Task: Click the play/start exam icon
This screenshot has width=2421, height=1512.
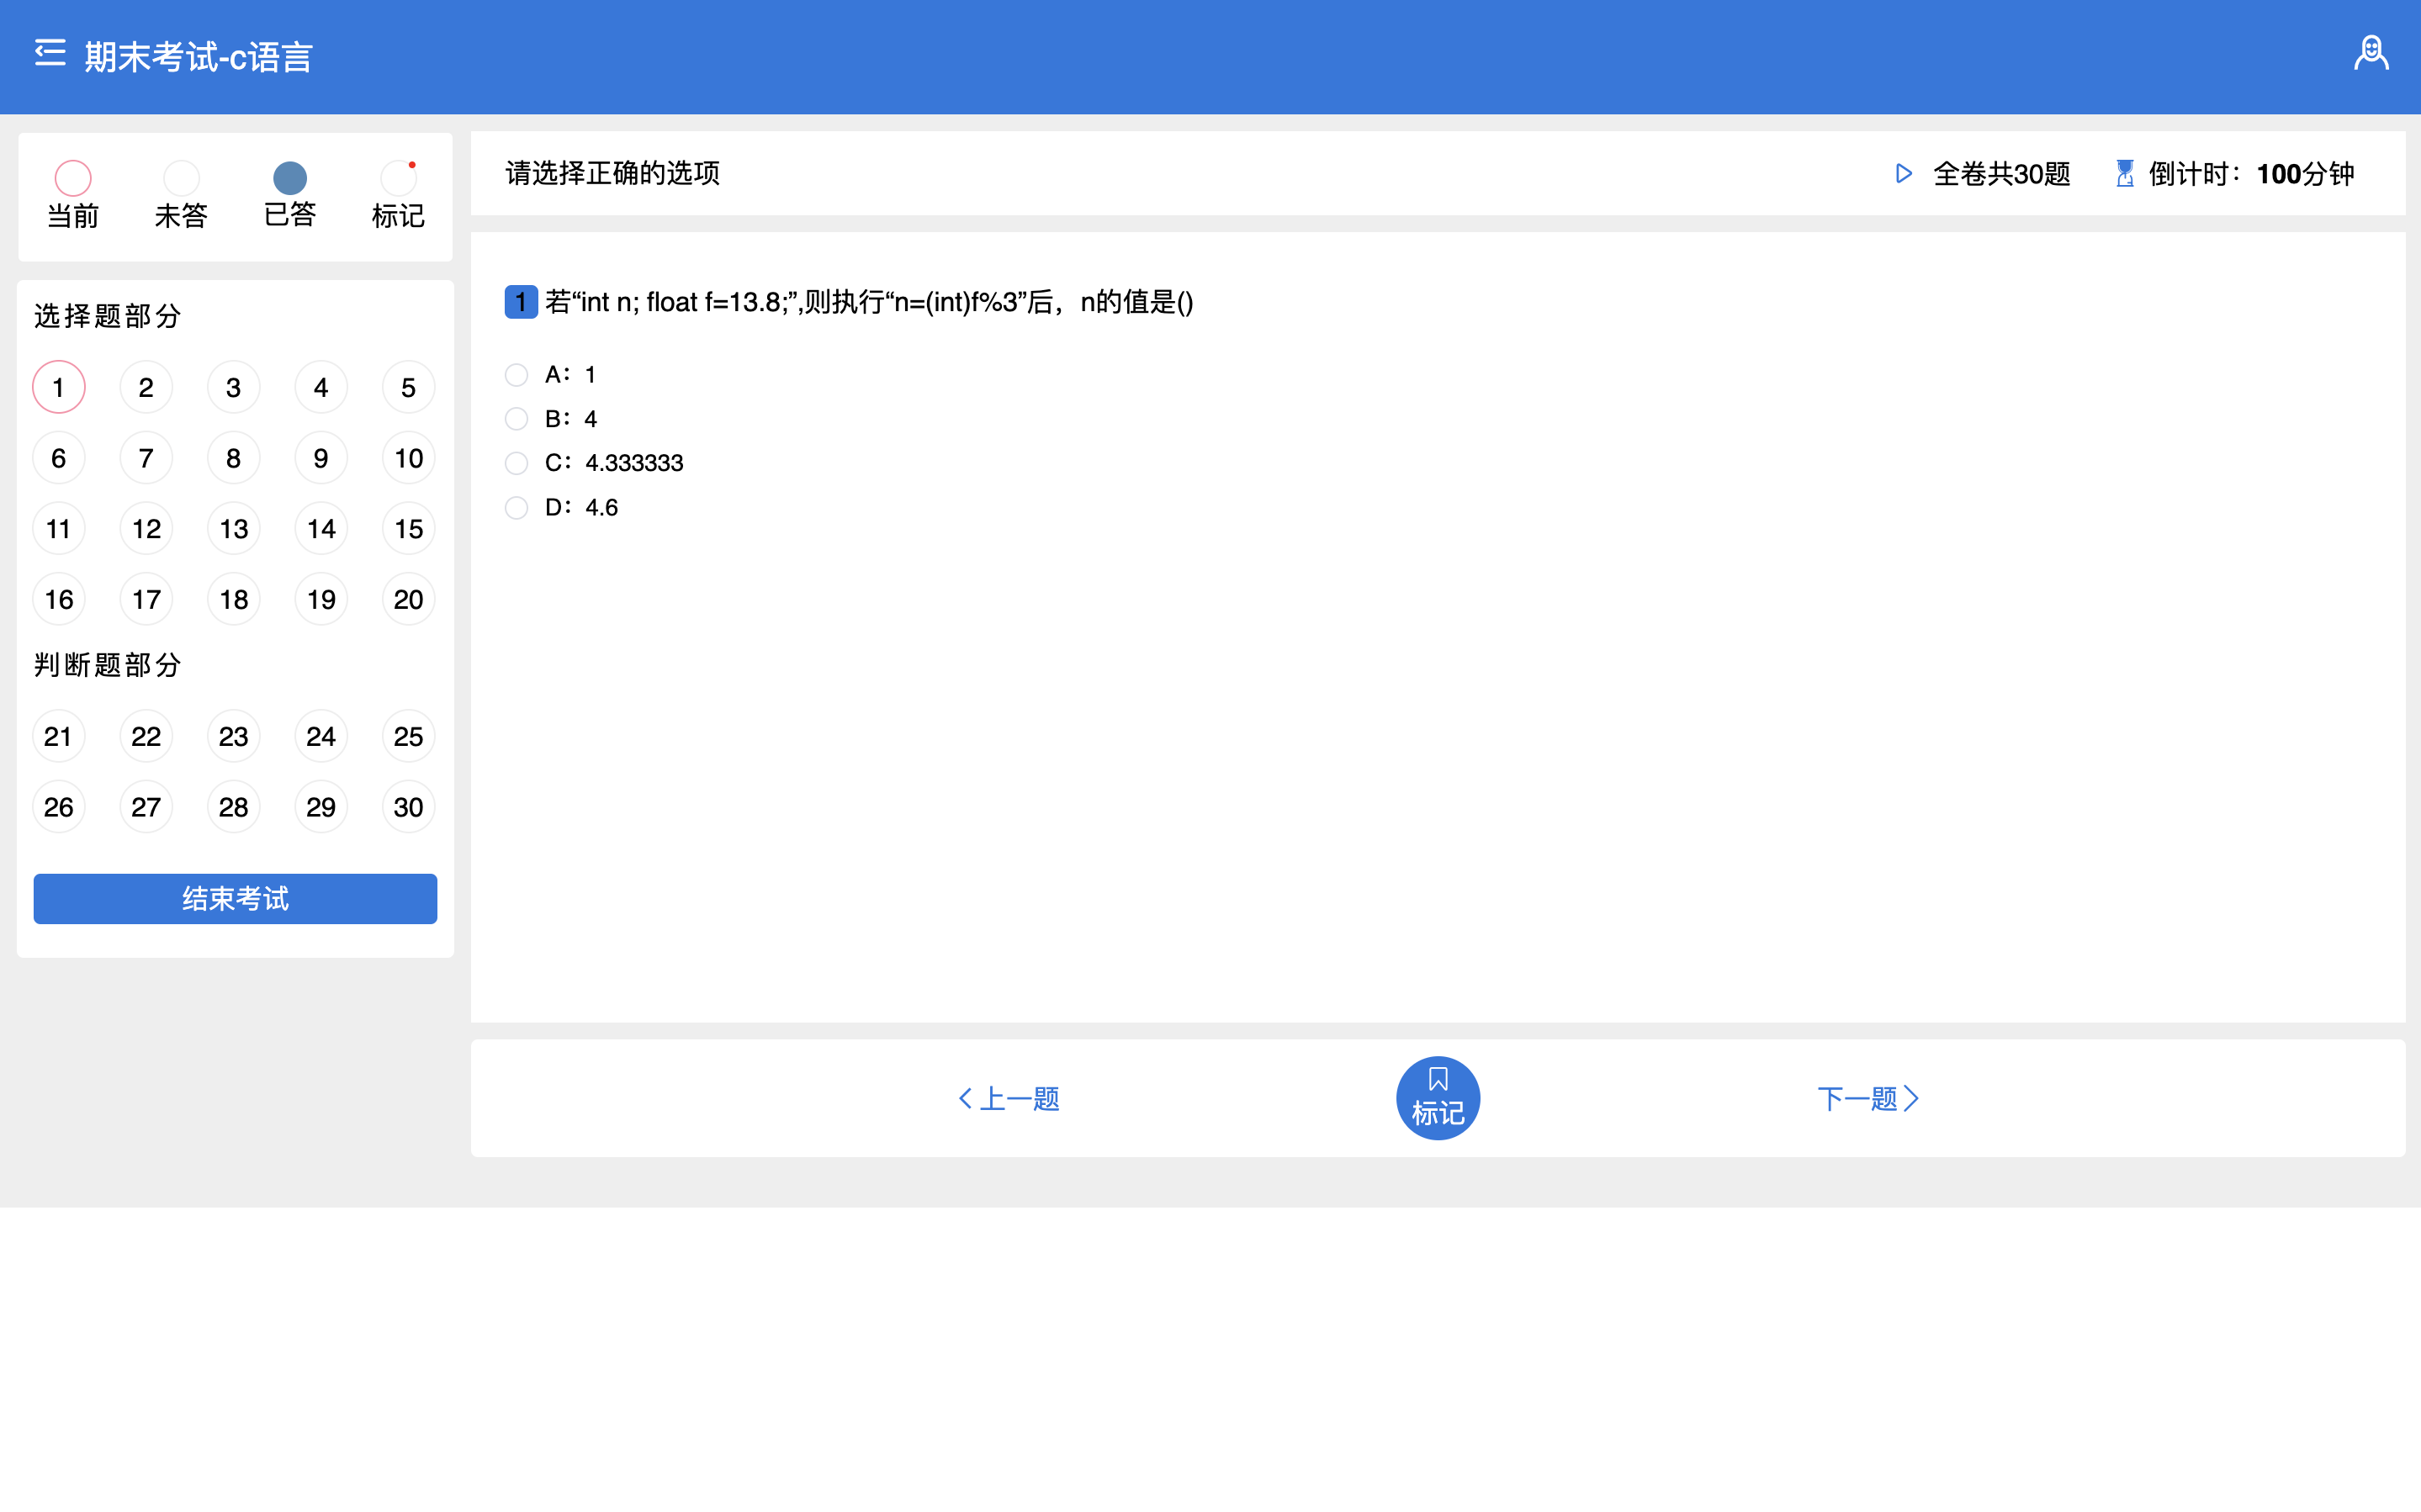Action: coord(1902,172)
